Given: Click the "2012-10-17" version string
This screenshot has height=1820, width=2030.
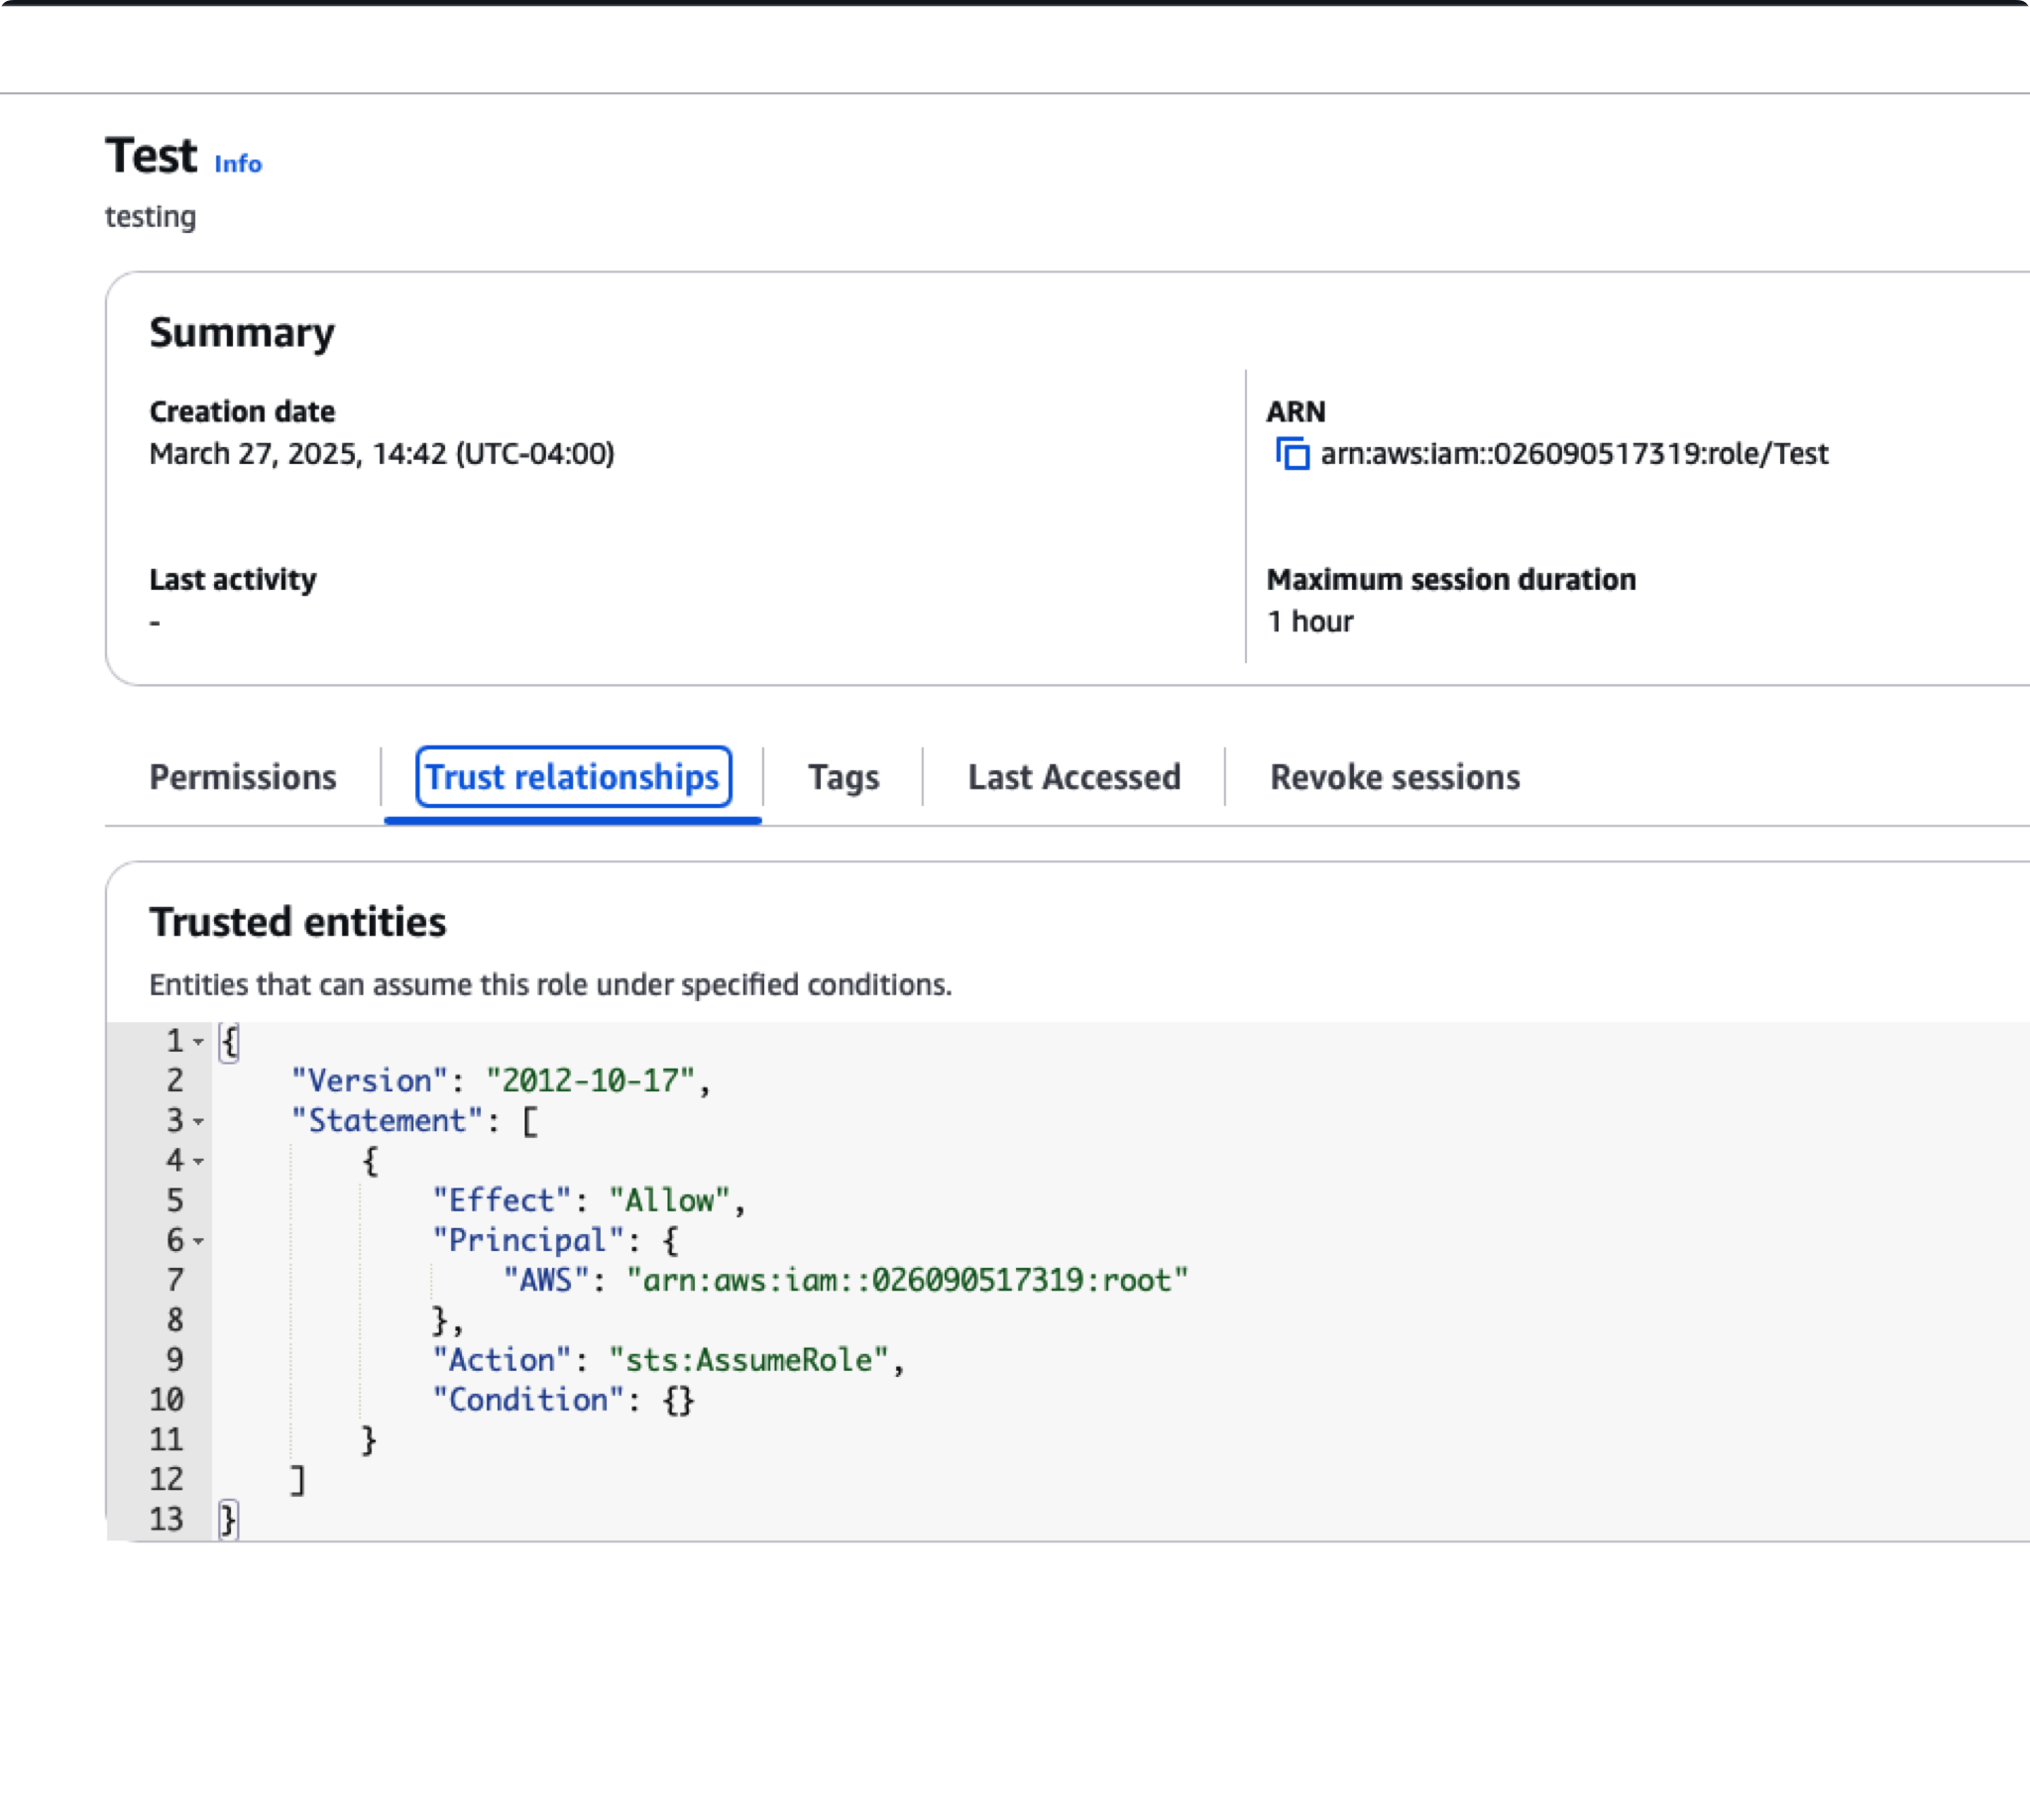Looking at the screenshot, I should 590,1081.
